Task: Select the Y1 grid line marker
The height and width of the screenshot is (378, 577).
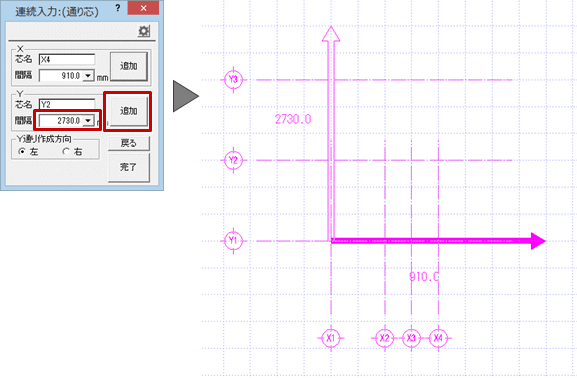Action: click(233, 241)
